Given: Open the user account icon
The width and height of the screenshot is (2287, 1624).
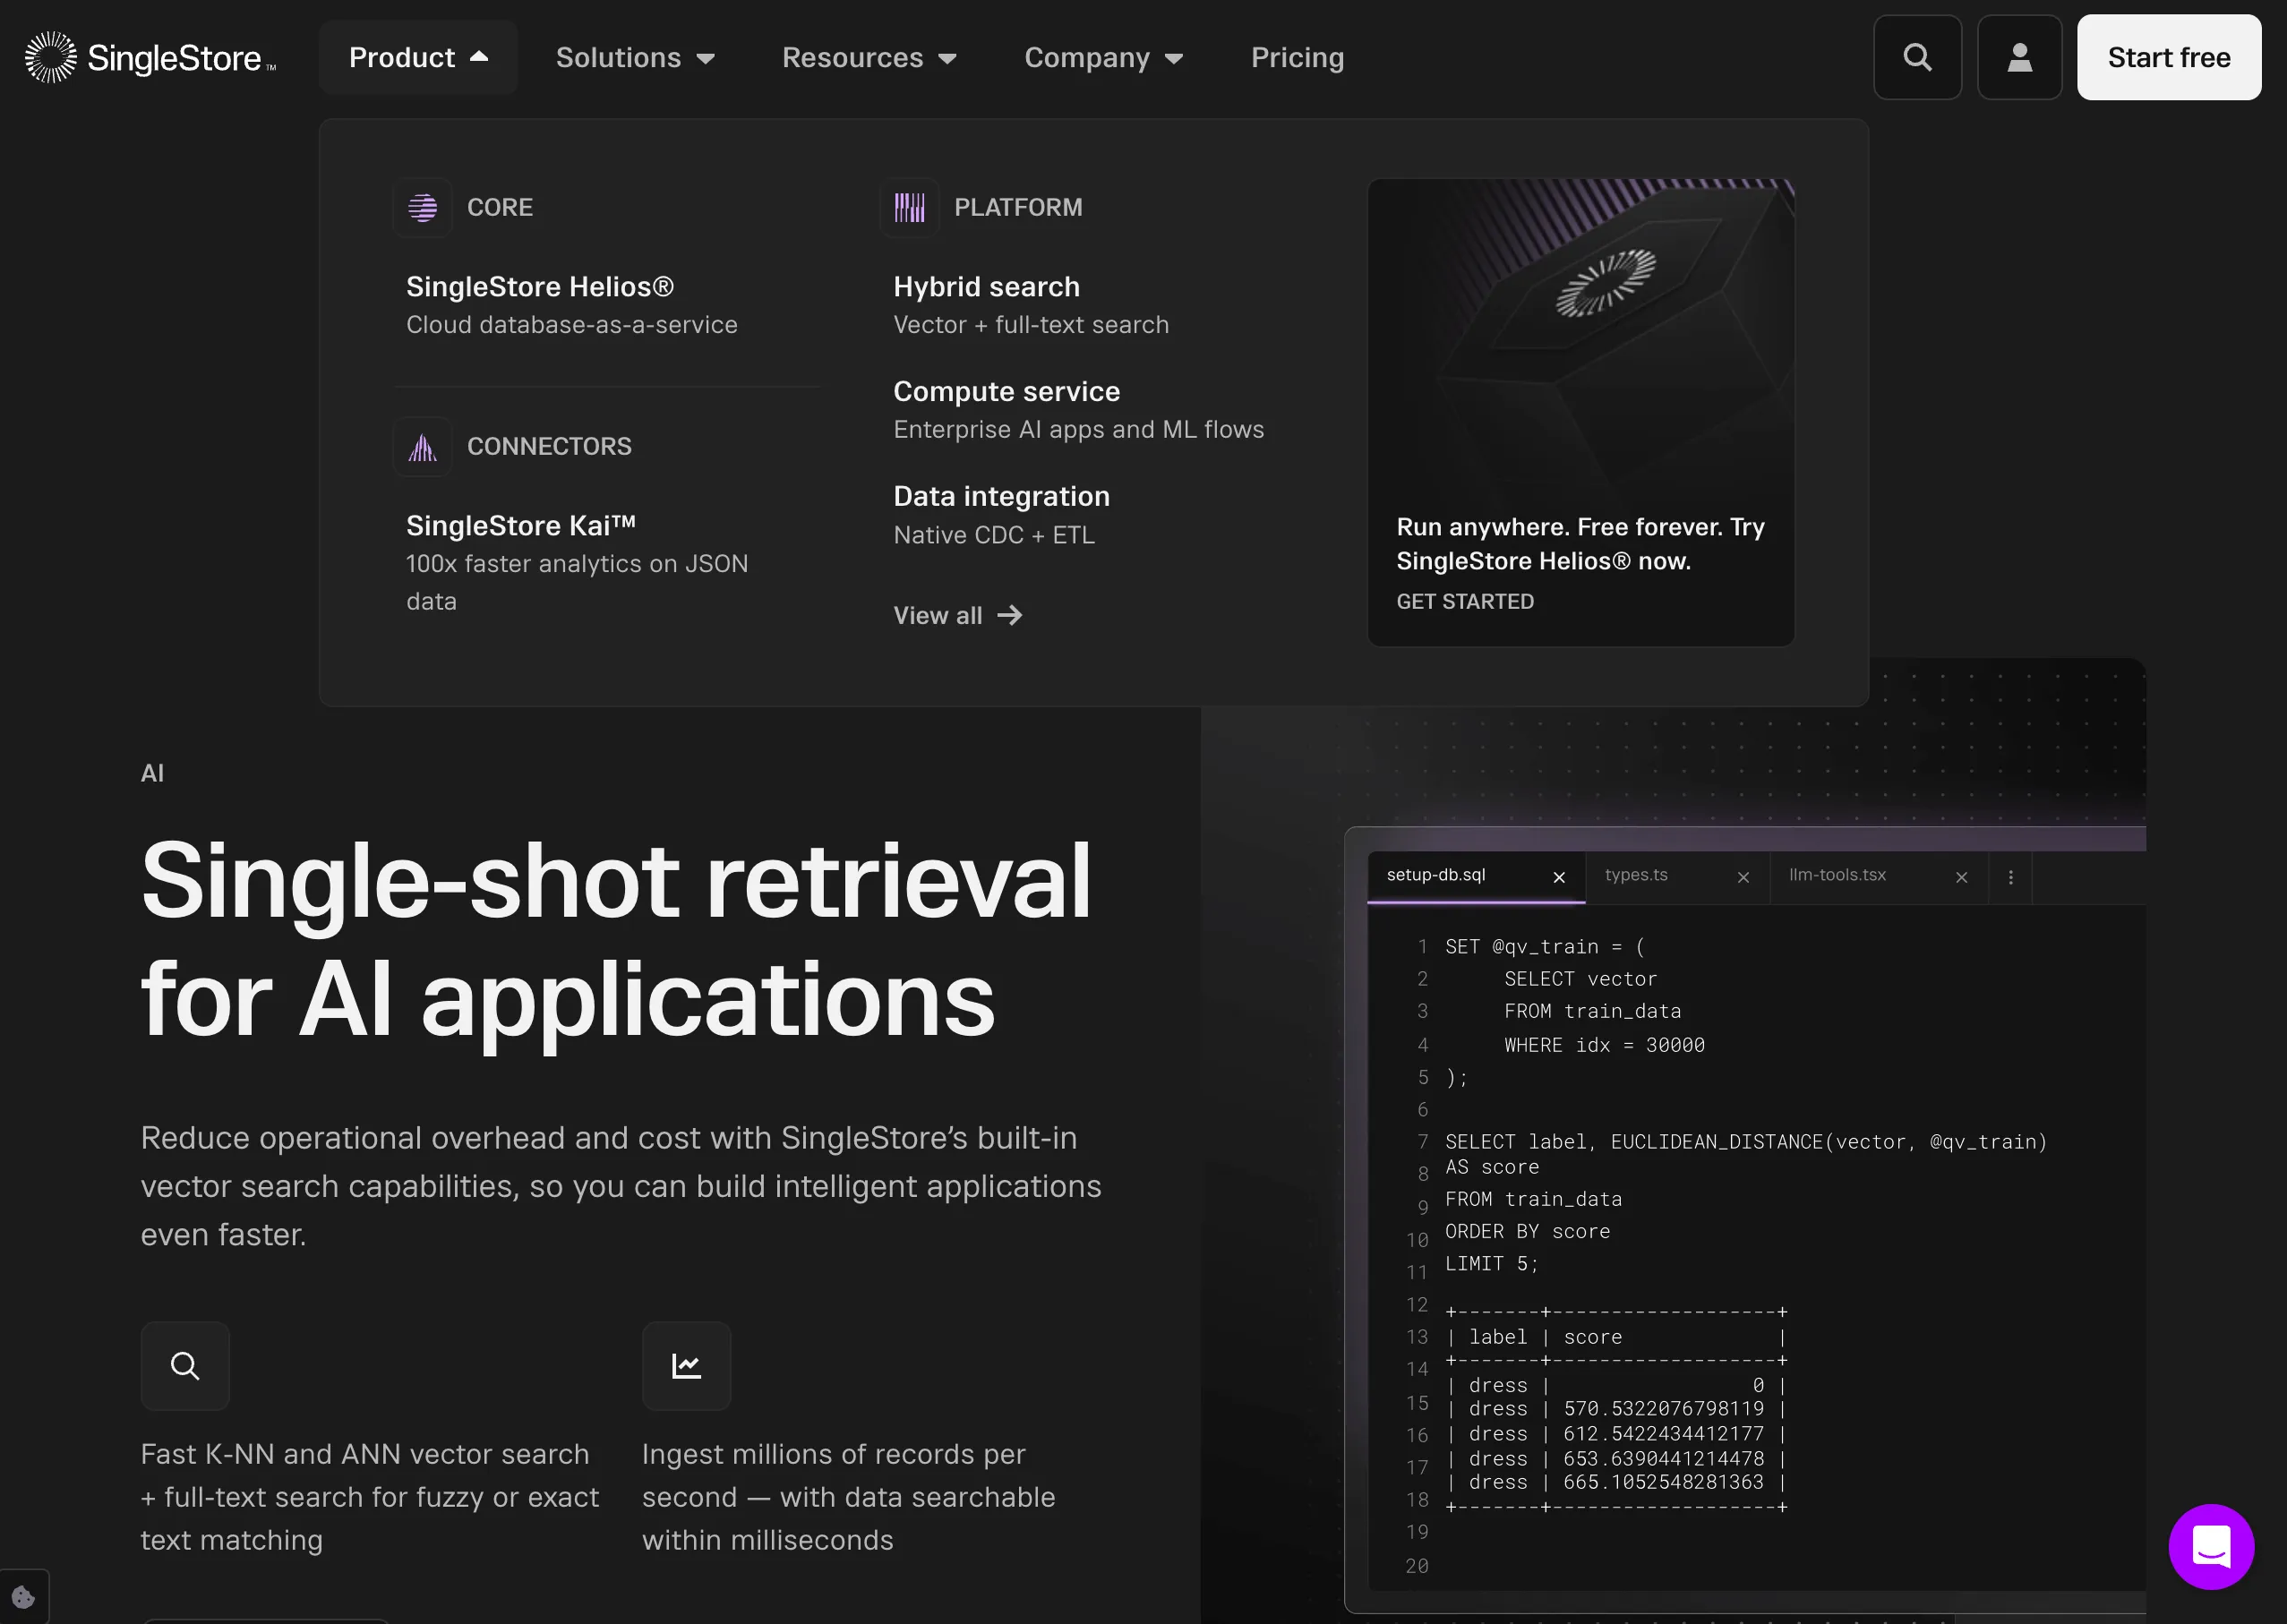Looking at the screenshot, I should click(2019, 57).
